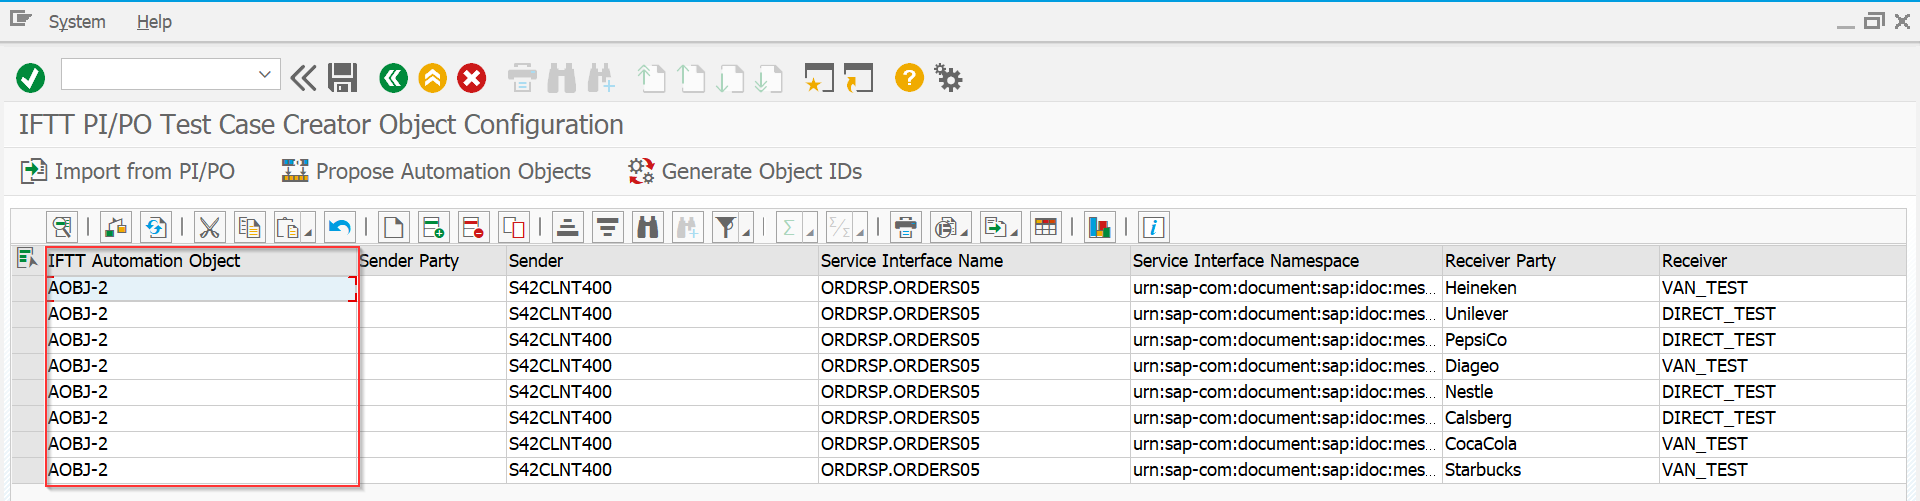Open the graphic chart display icon
The width and height of the screenshot is (1920, 501).
(1099, 228)
